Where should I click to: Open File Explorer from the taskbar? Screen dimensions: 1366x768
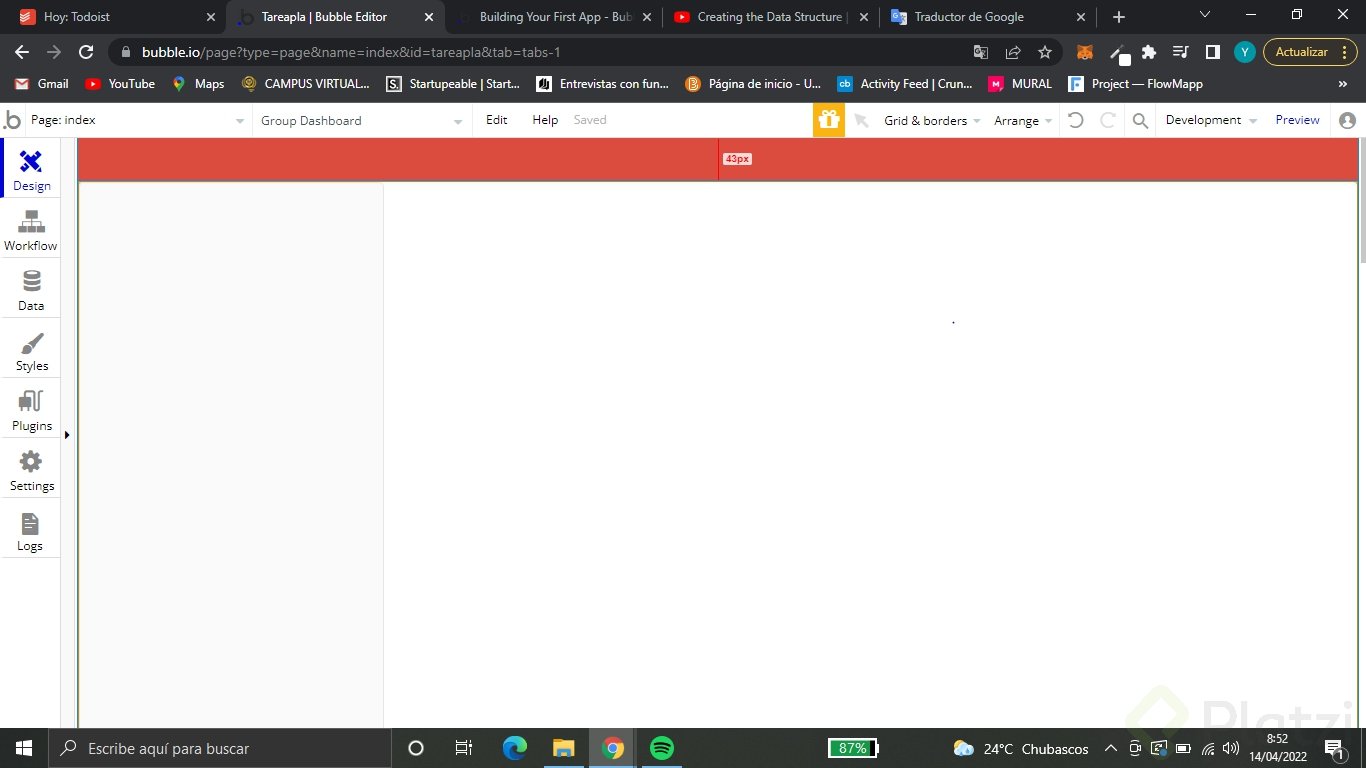click(x=564, y=748)
